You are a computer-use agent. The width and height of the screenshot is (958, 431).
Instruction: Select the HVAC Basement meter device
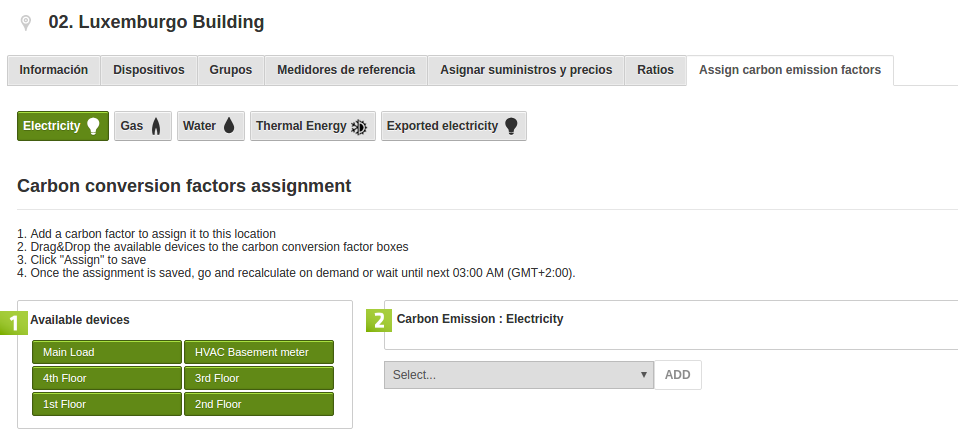[259, 352]
